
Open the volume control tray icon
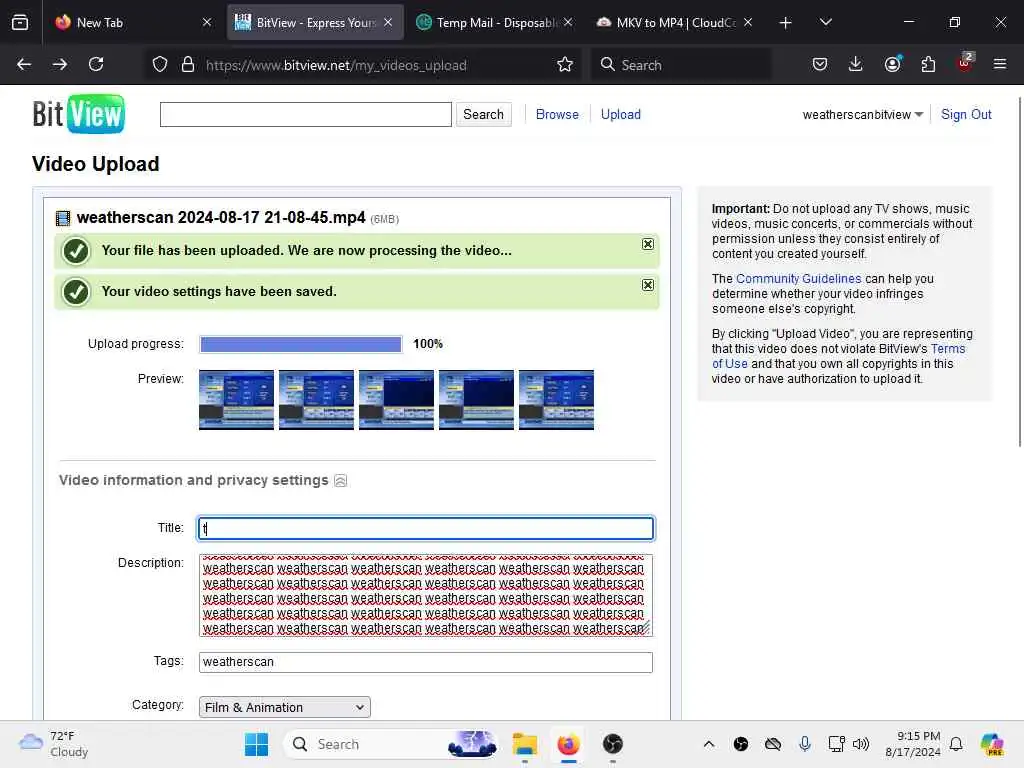[861, 744]
